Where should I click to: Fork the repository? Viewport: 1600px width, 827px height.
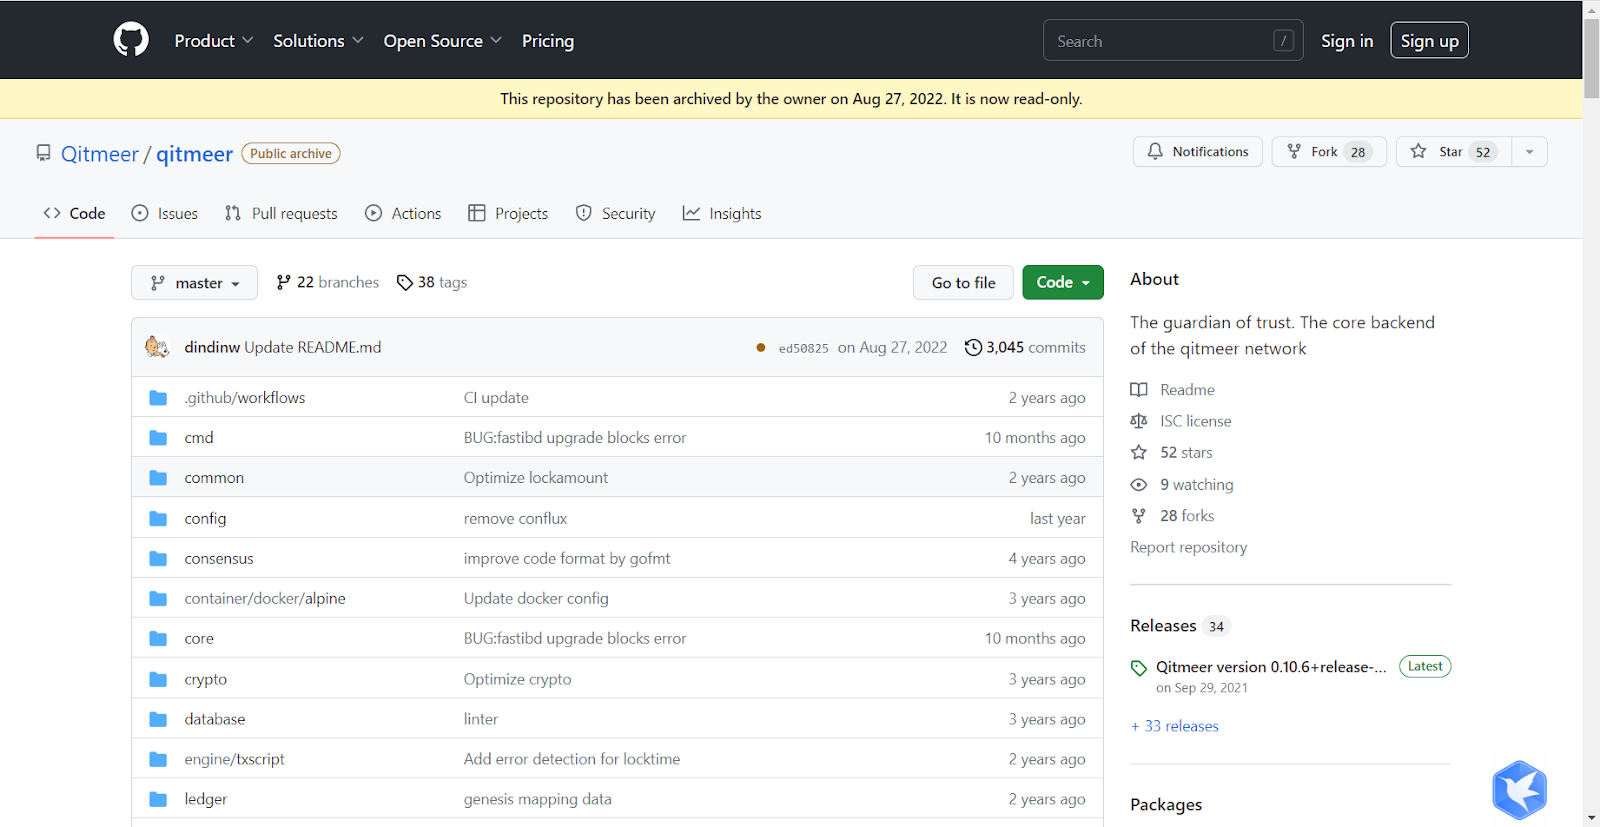1329,152
